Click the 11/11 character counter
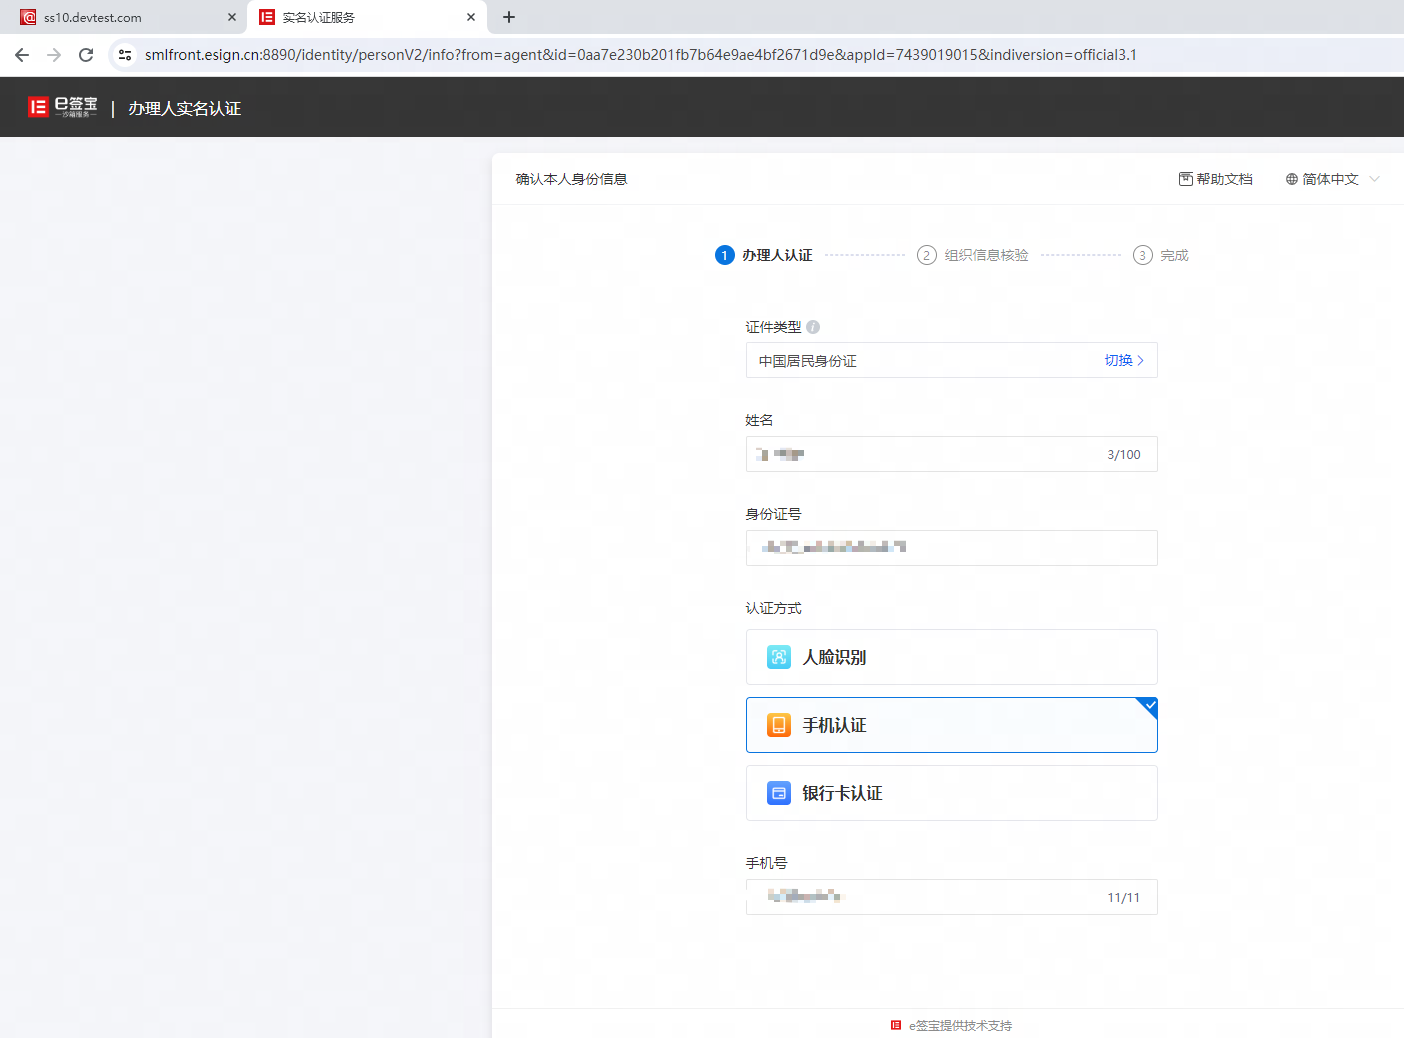Image resolution: width=1404 pixels, height=1038 pixels. pyautogui.click(x=1124, y=898)
